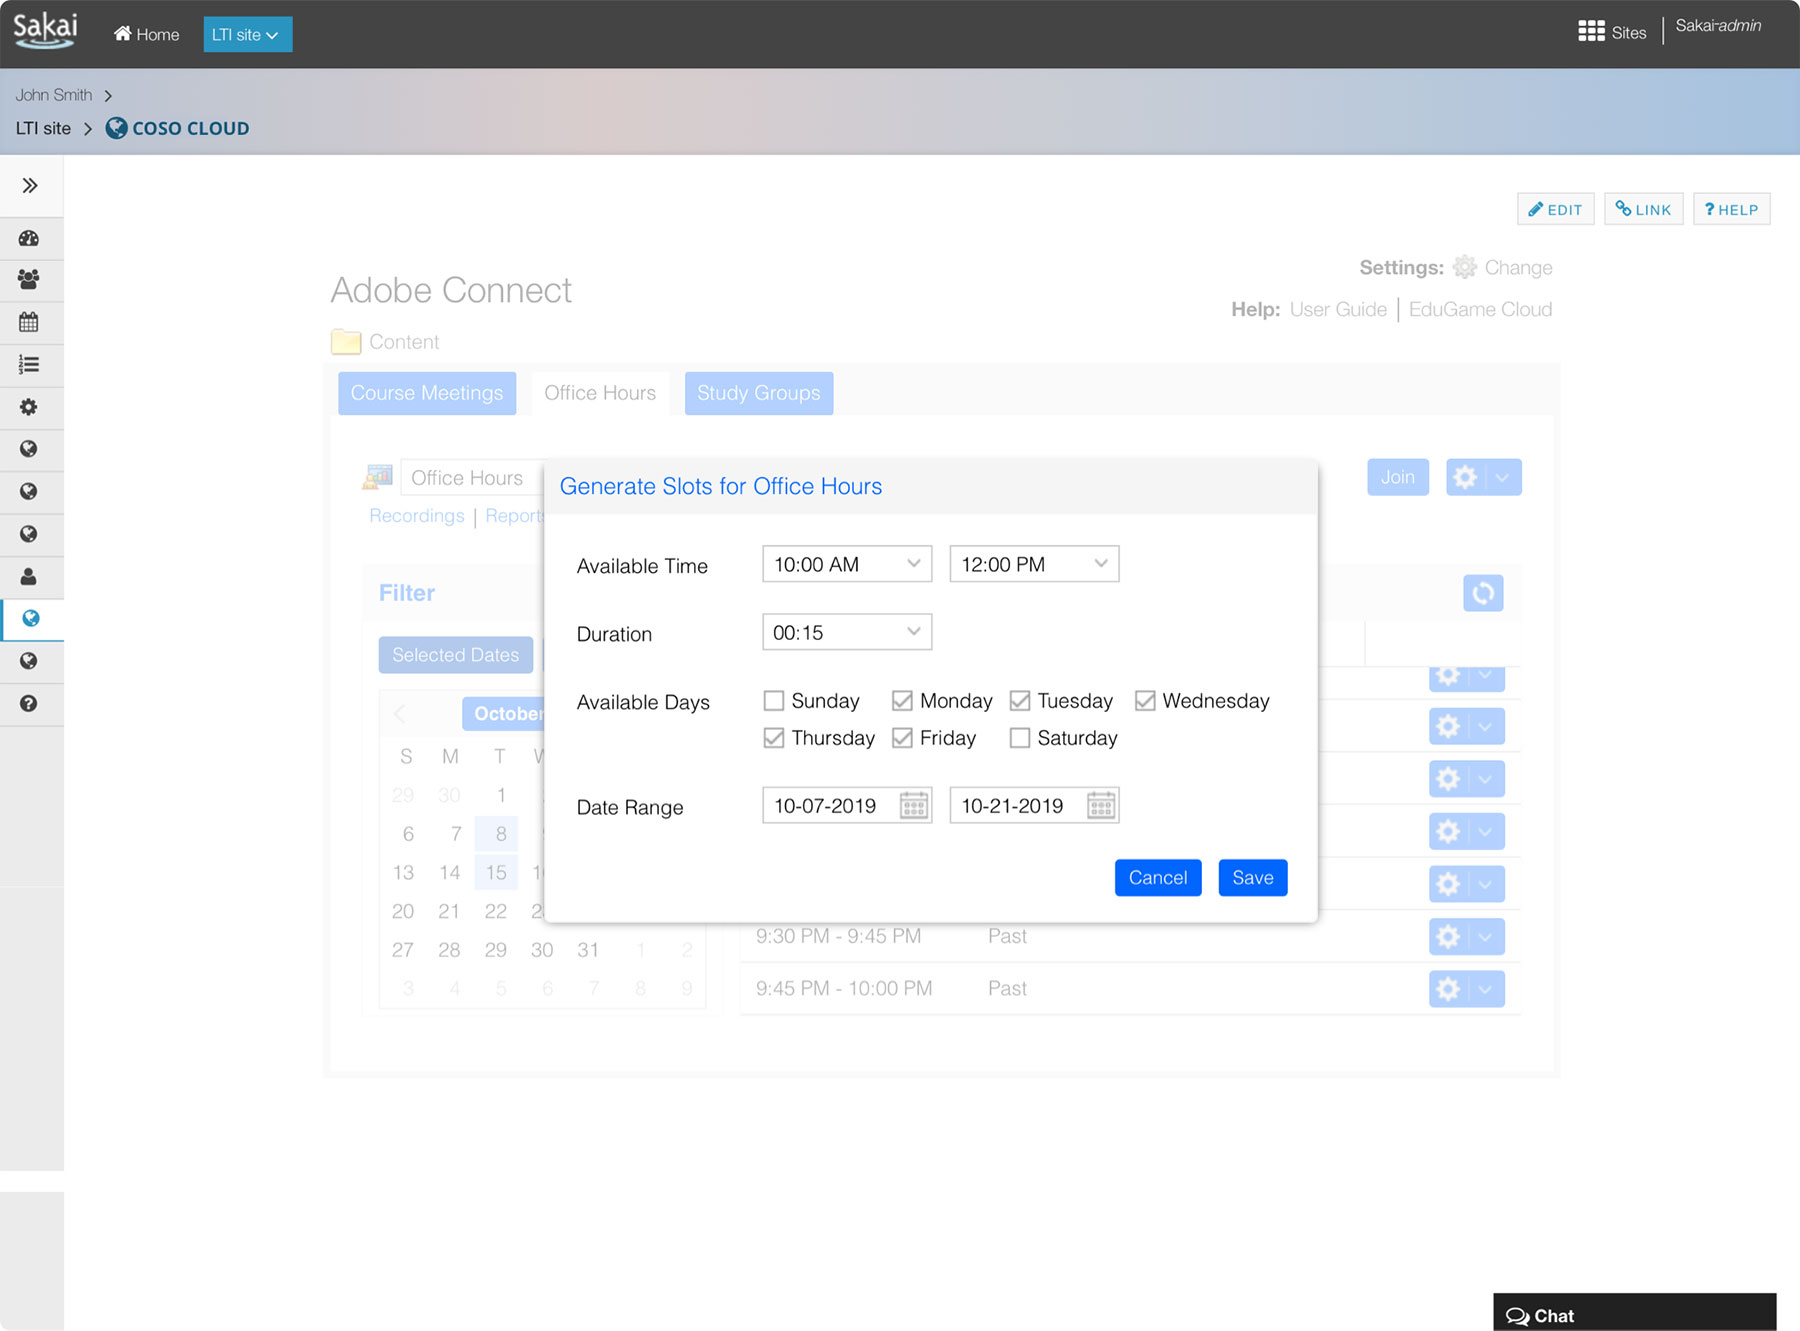Select the Selected Dates filter tab
This screenshot has width=1800, height=1331.
coord(455,655)
